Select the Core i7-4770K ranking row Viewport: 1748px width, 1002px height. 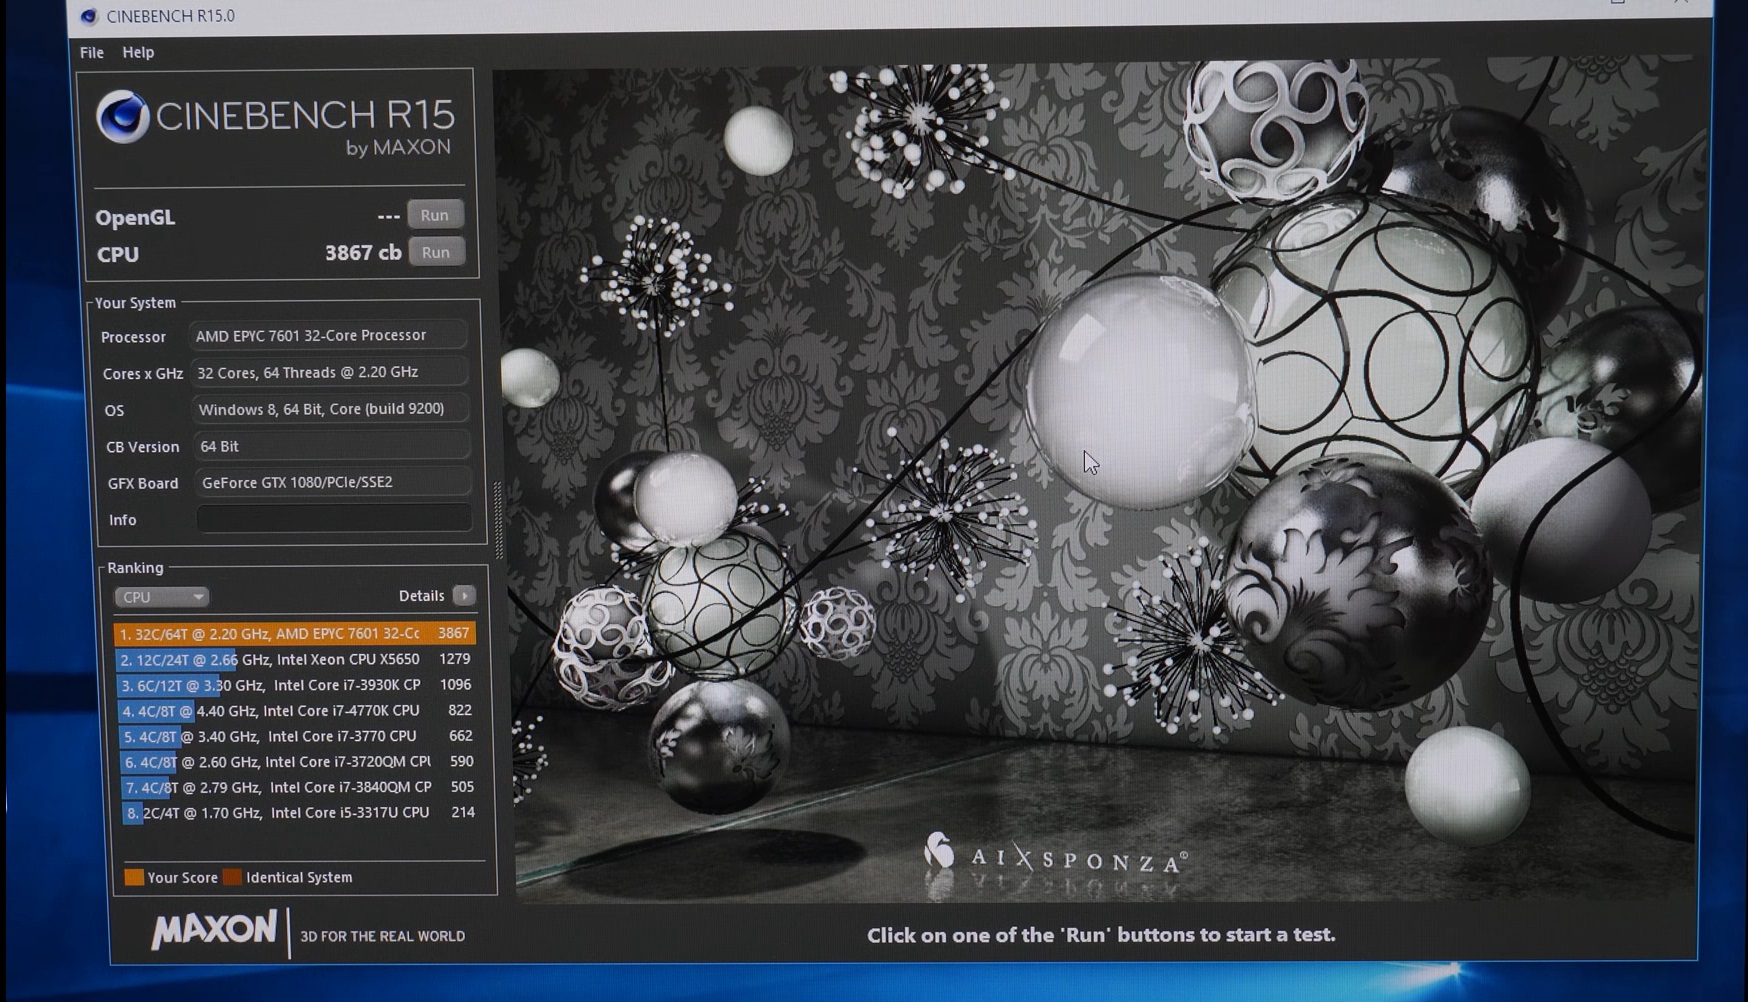[x=297, y=710]
